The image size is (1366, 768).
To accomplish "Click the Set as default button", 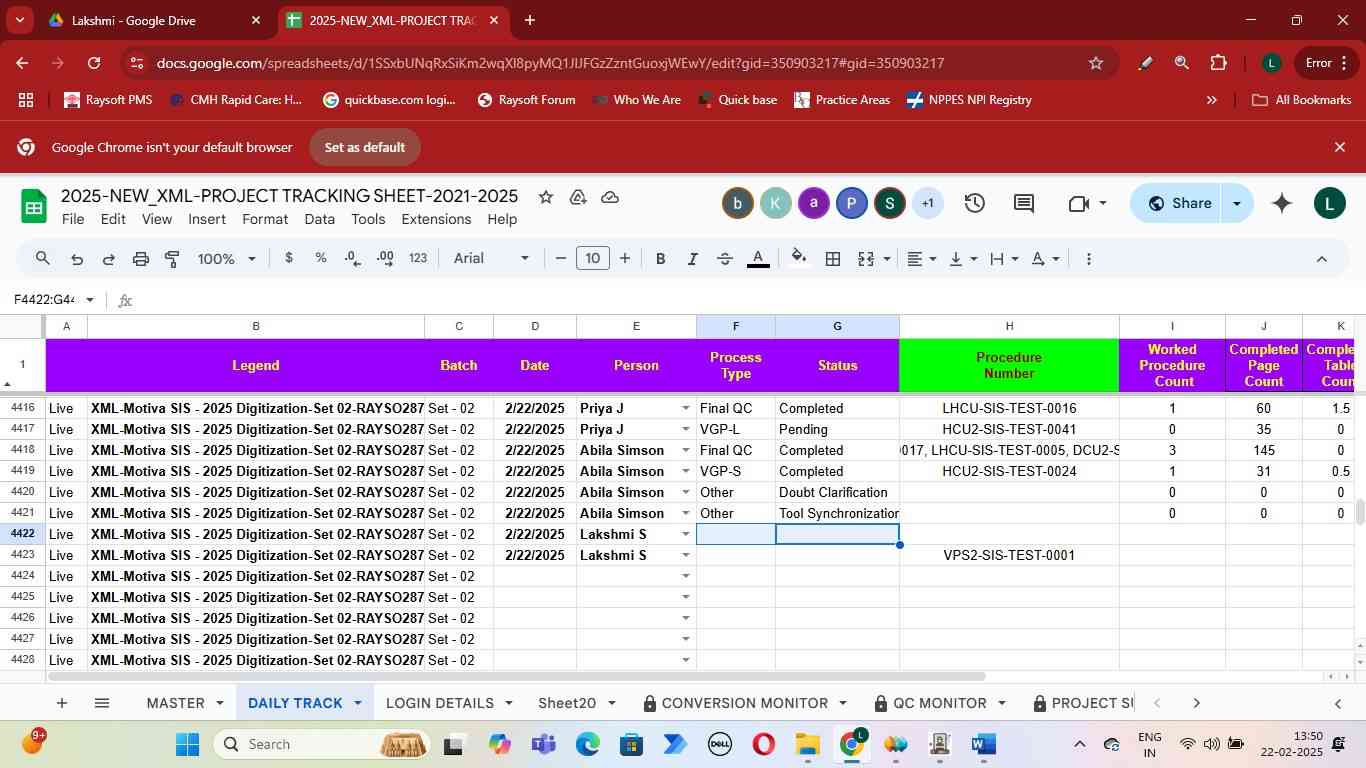I will 364,147.
